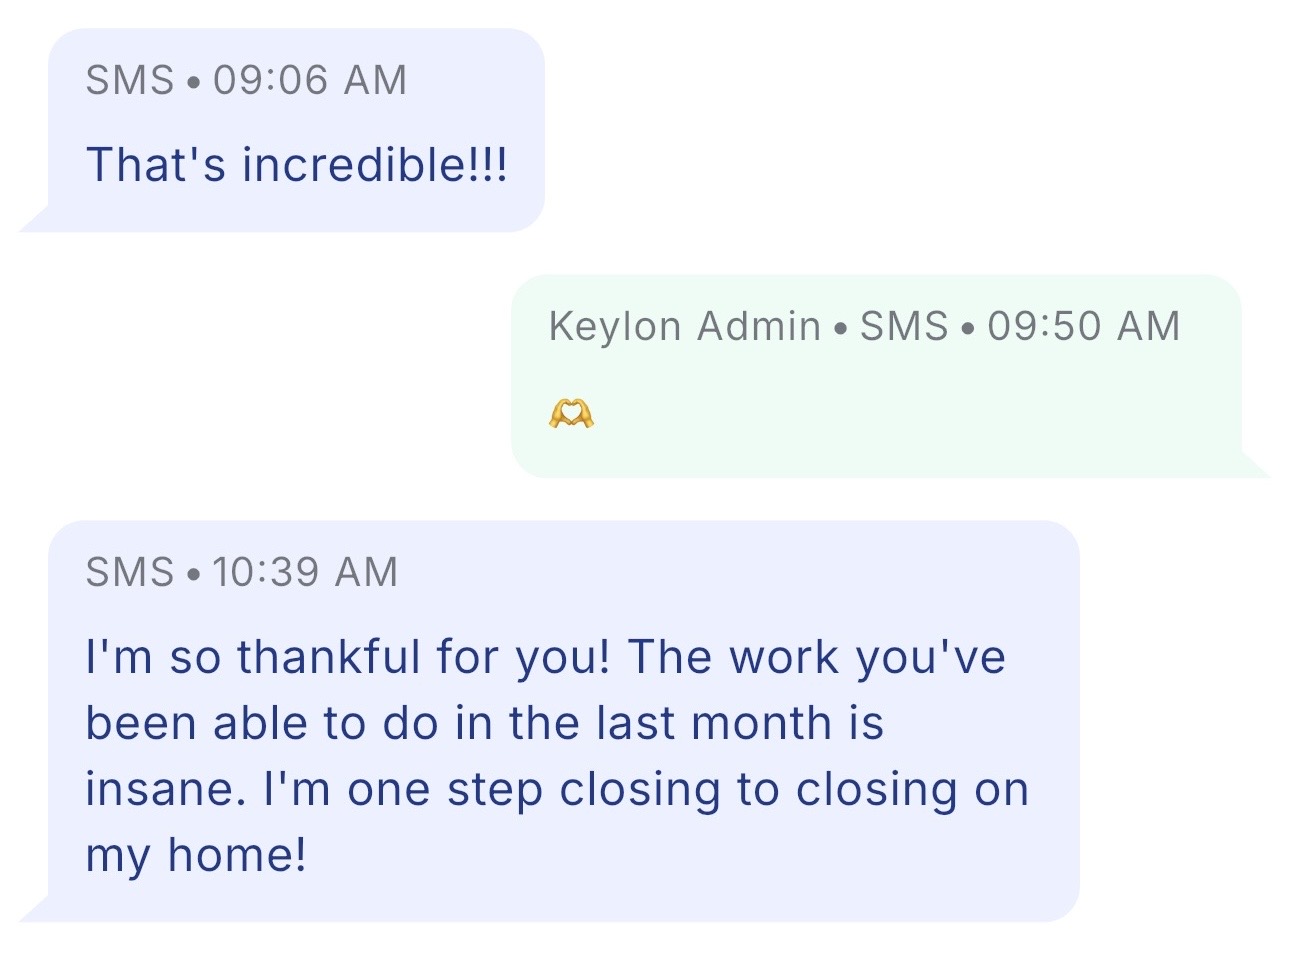Click the word "home!" in last message
1290x954 pixels.
coord(237,855)
